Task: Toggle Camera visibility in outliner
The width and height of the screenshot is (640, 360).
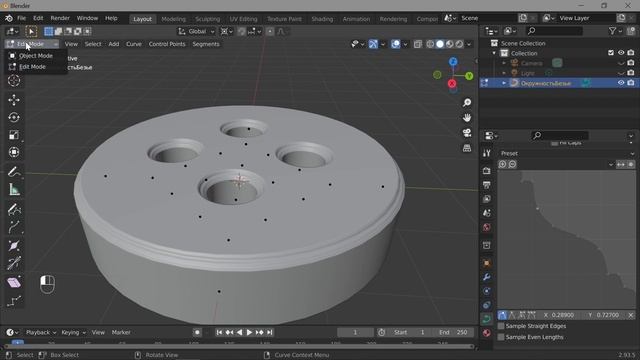Action: click(x=621, y=63)
